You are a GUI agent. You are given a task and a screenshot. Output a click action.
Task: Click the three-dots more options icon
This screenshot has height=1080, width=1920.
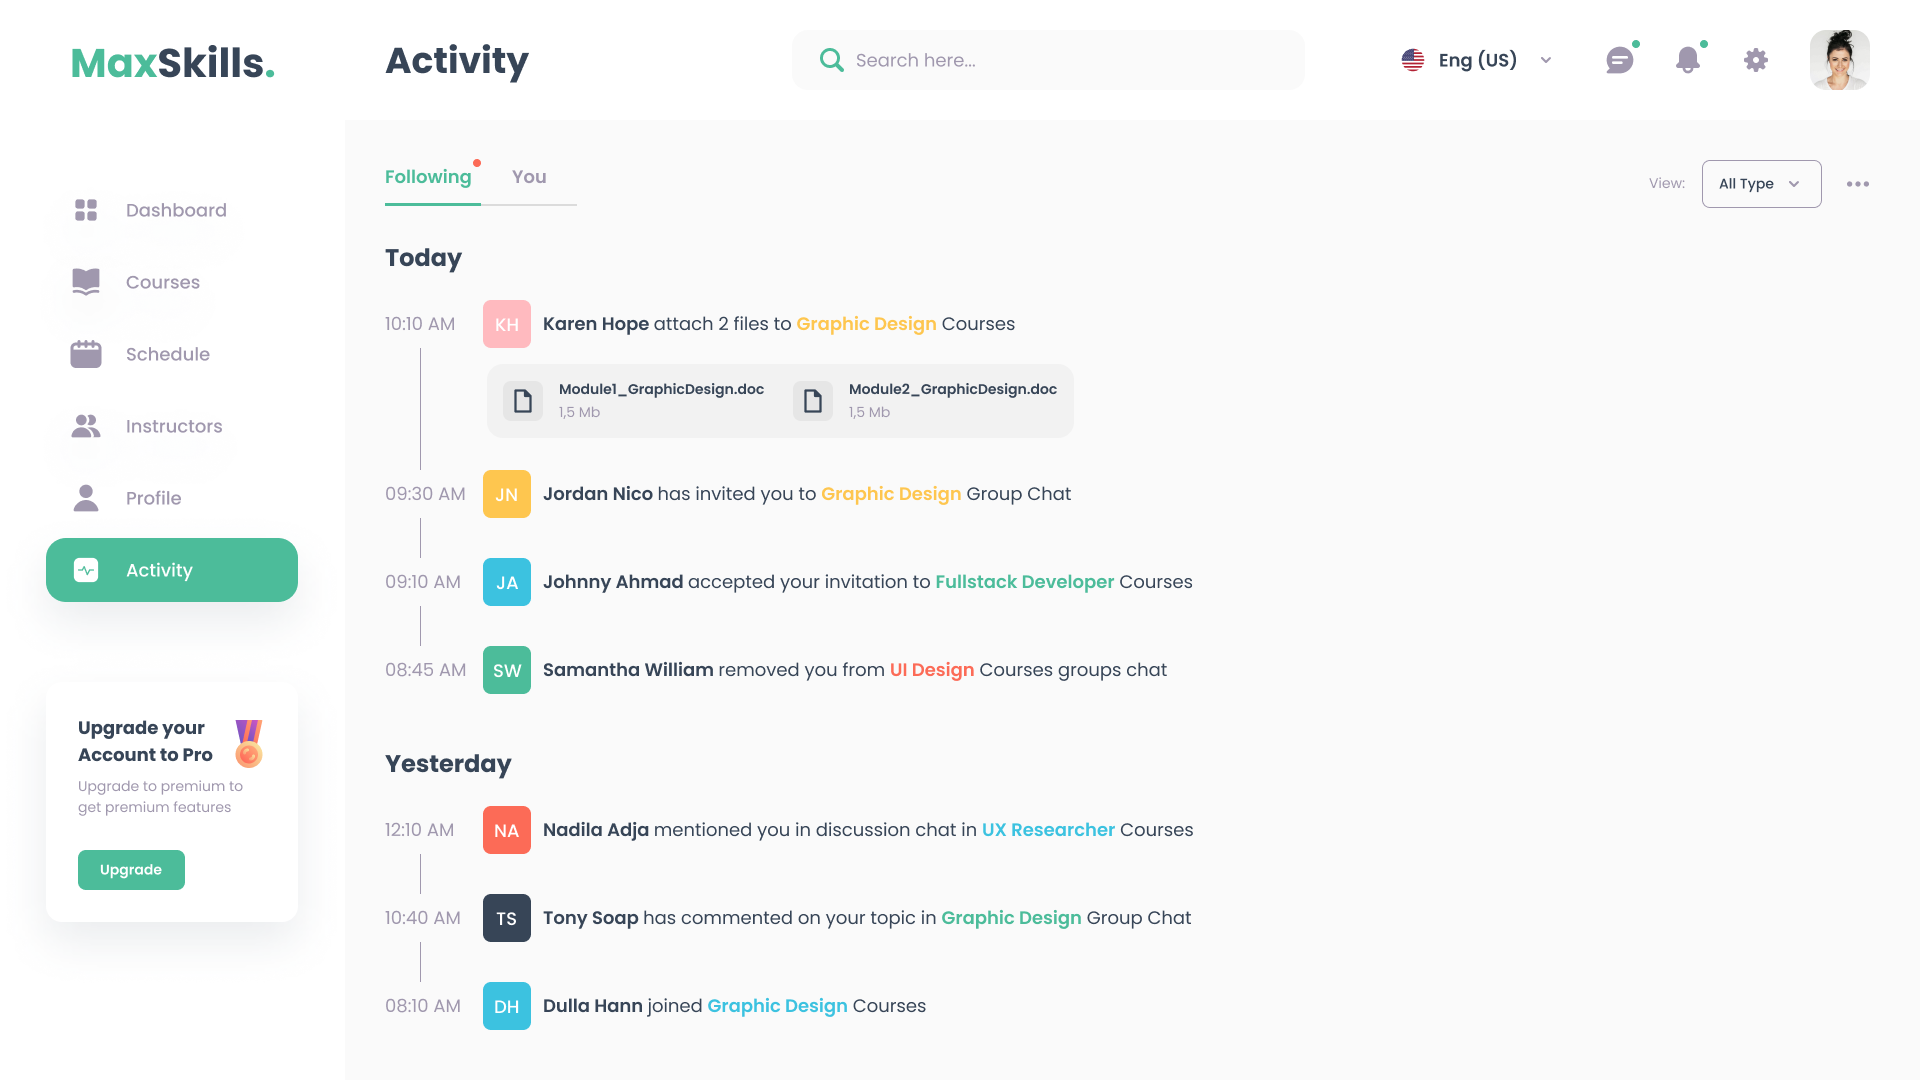1858,184
